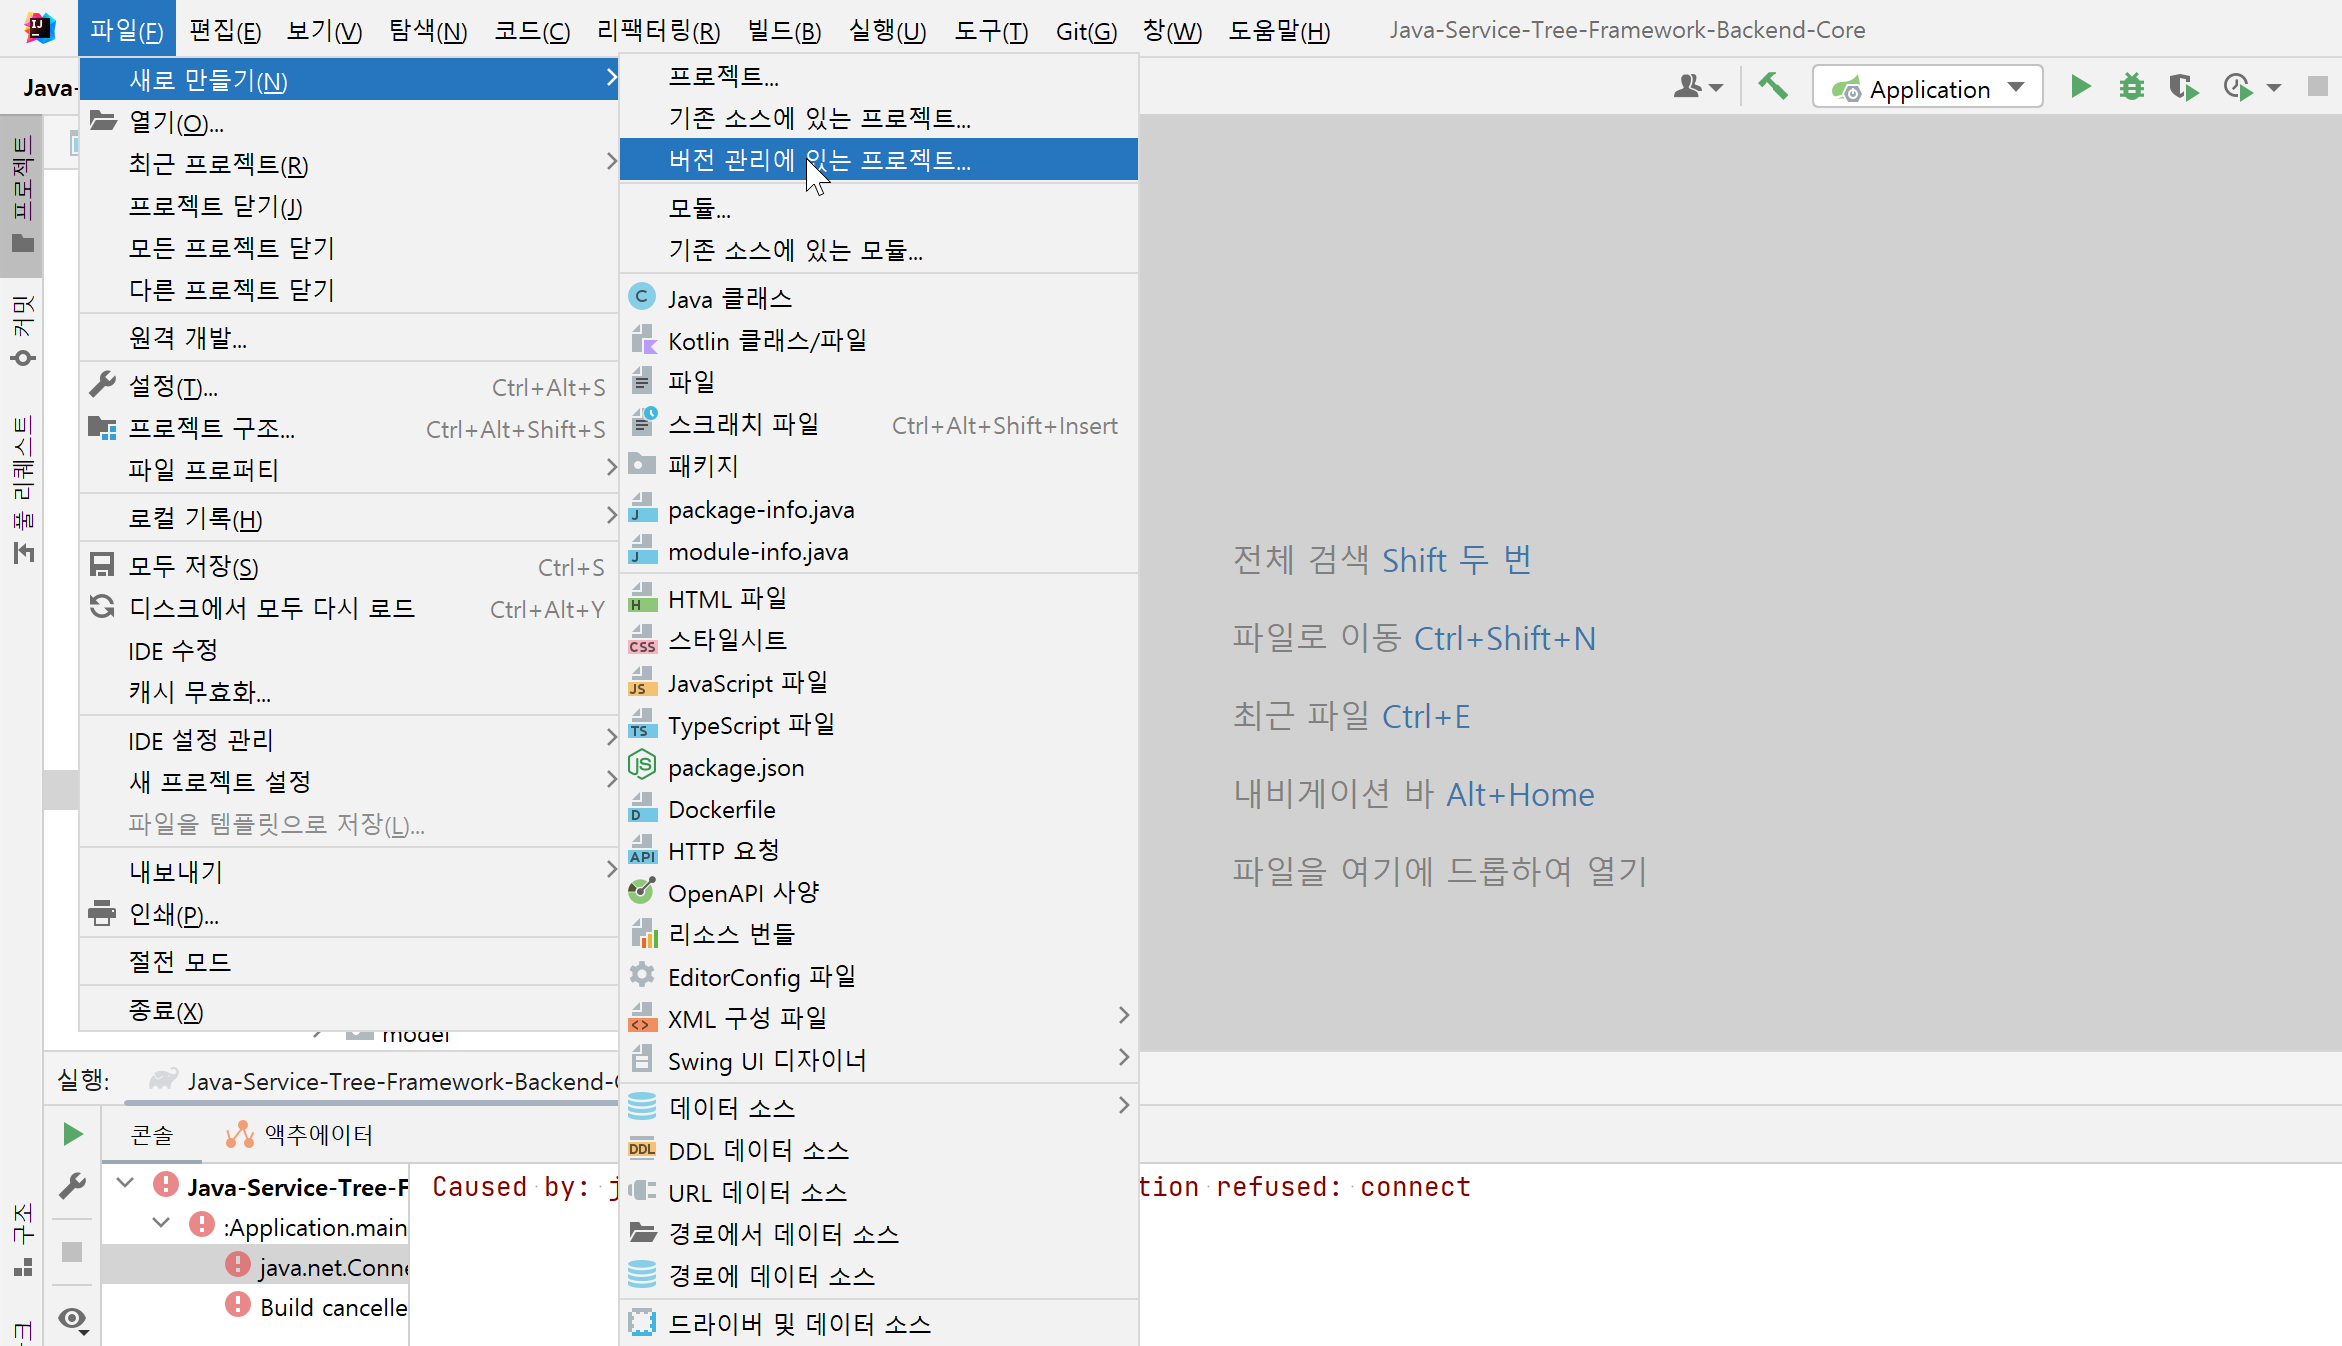This screenshot has height=1346, width=2342.
Task: Select the java.net.Conne error row
Action: [x=255, y=1266]
